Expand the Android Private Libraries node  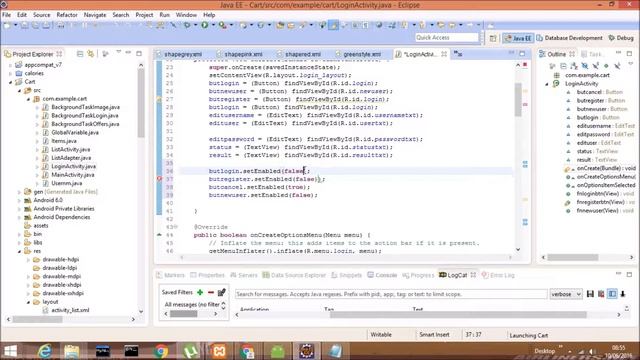tap(19, 209)
